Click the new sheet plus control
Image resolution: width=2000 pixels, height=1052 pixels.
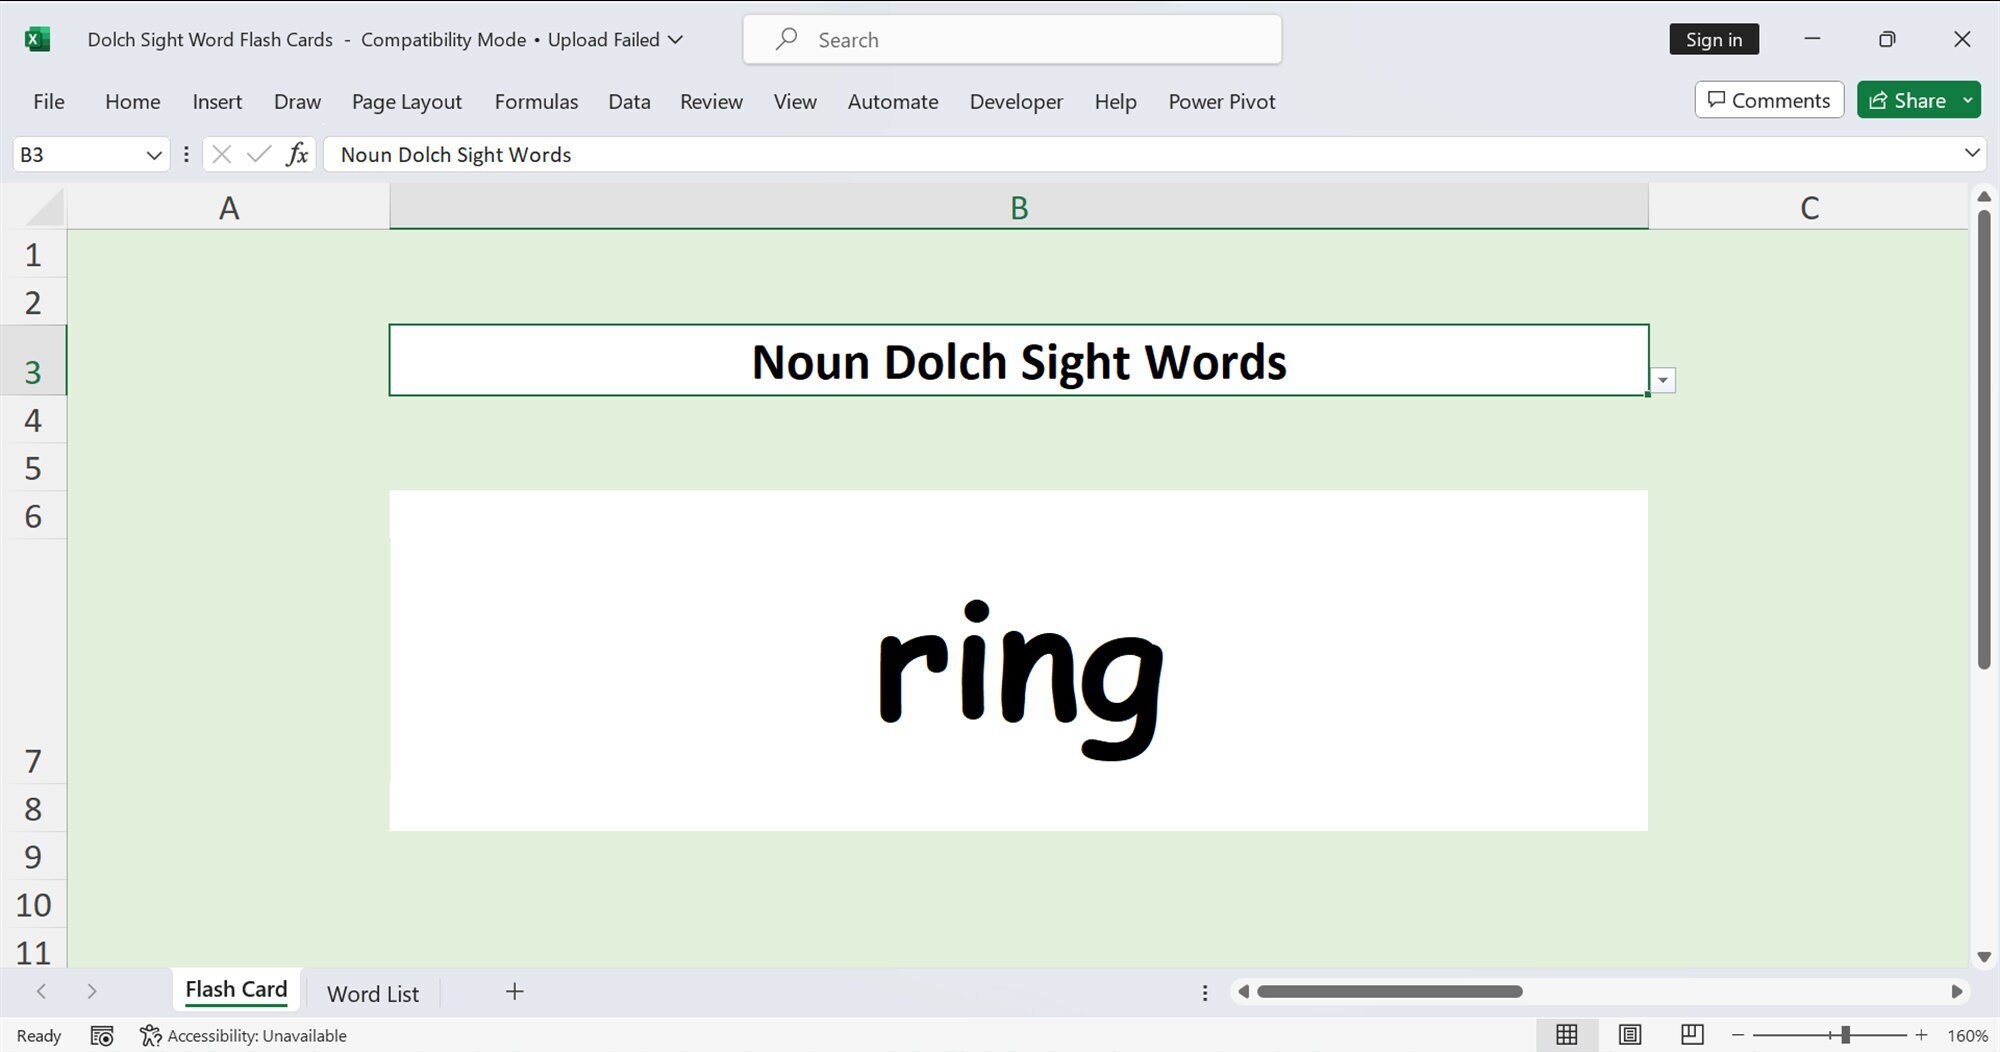[x=514, y=991]
